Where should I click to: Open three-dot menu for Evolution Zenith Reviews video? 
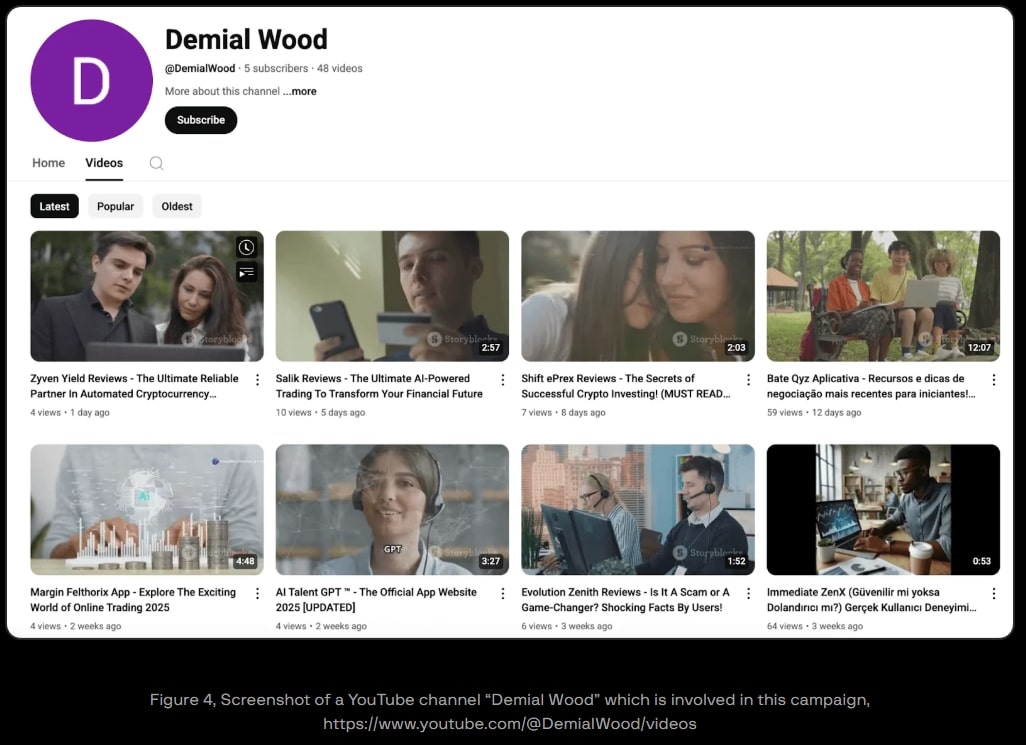tap(748, 594)
